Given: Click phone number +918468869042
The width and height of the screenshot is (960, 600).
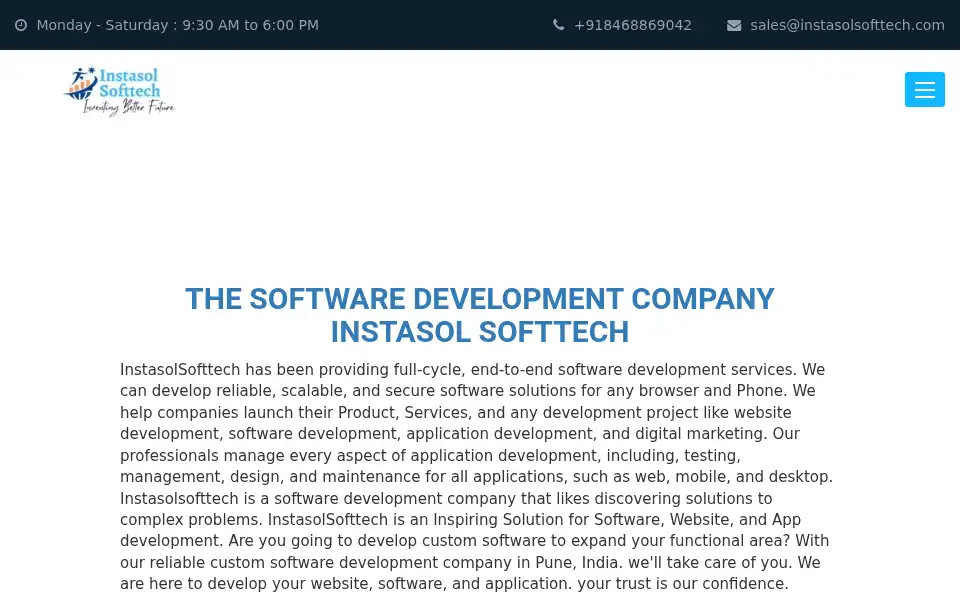Looking at the screenshot, I should pyautogui.click(x=632, y=25).
